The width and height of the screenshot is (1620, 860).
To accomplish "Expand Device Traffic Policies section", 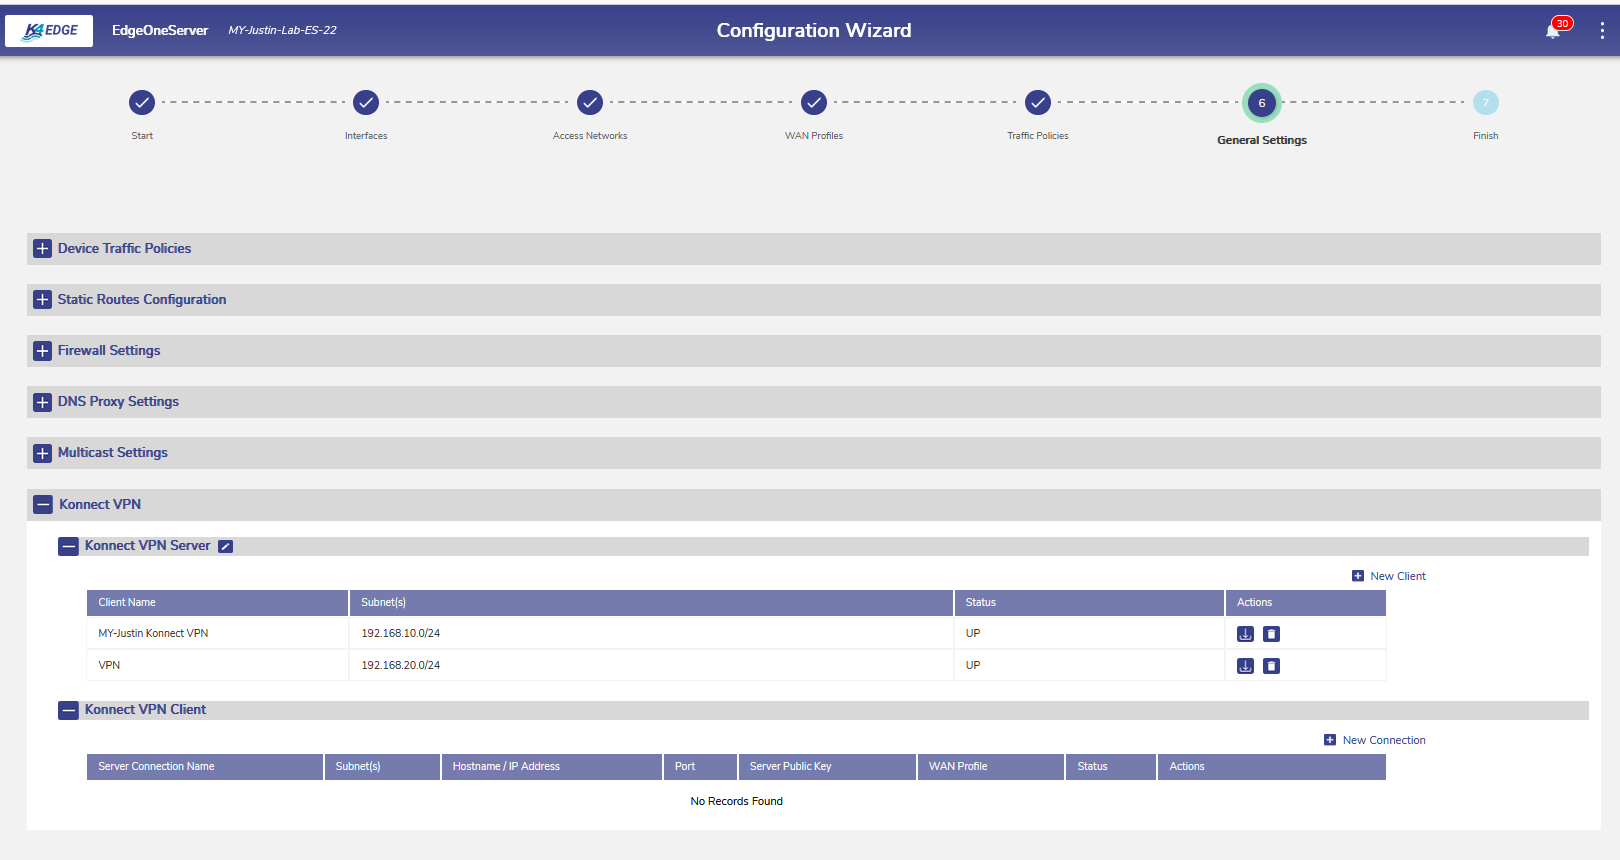I will click(42, 249).
